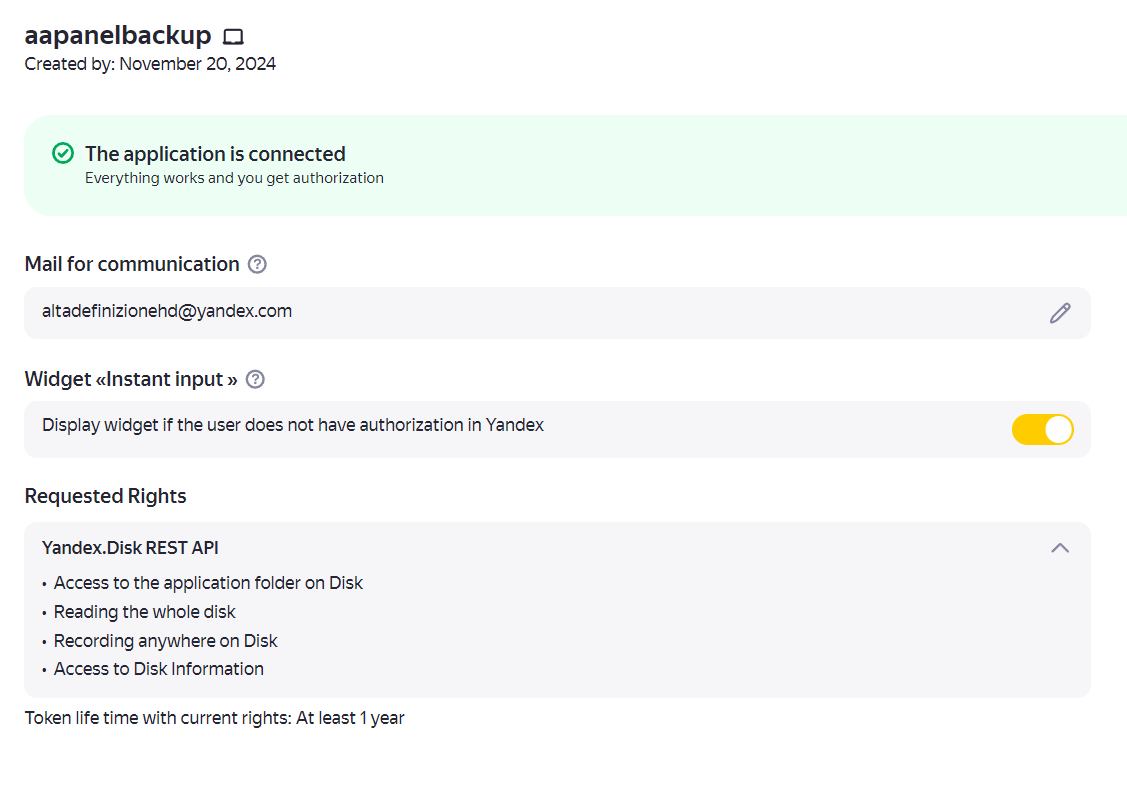
Task: Disable the Display widget toggle switch
Action: point(1042,429)
